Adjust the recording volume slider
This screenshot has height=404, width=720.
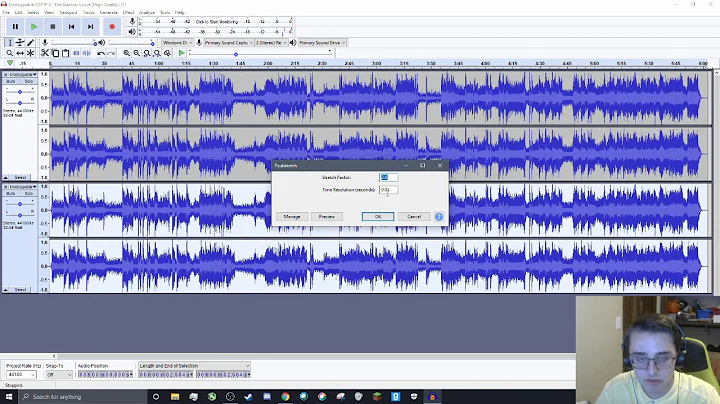coord(73,43)
